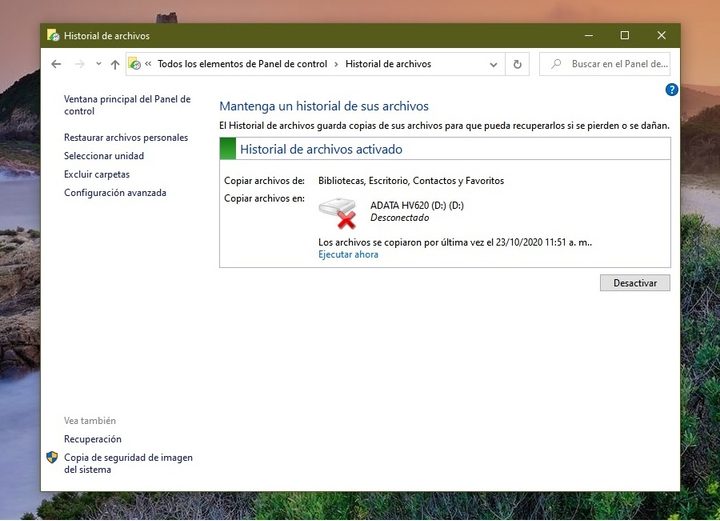Close the Historial de archivos window
Image resolution: width=720 pixels, height=521 pixels.
661,35
